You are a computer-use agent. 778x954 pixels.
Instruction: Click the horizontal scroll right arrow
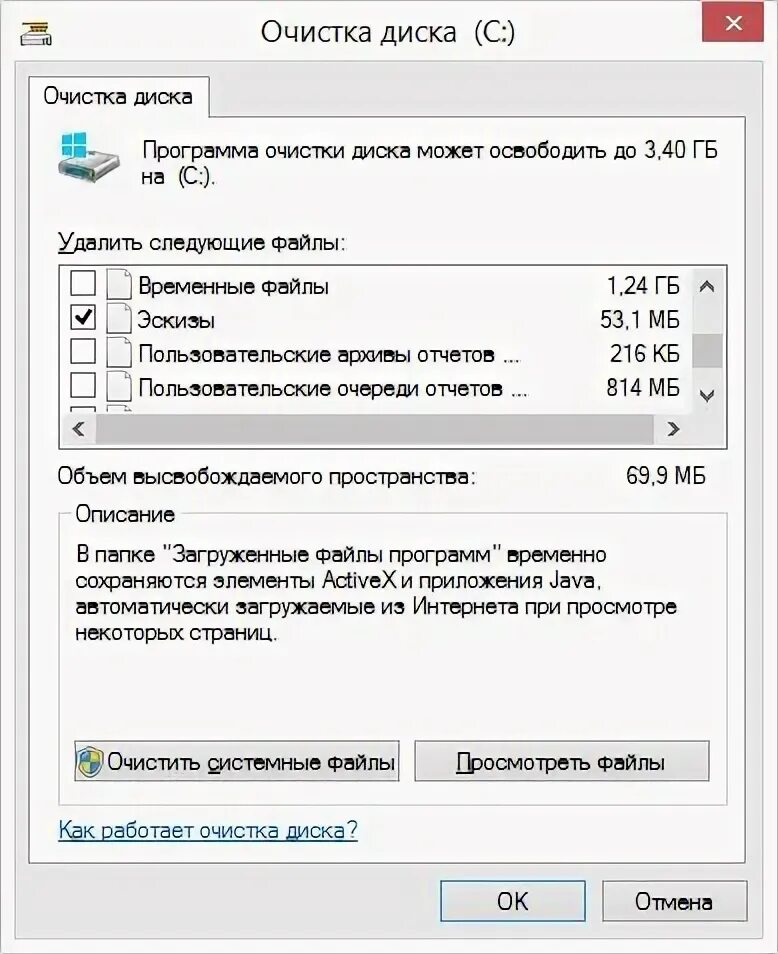(x=672, y=430)
